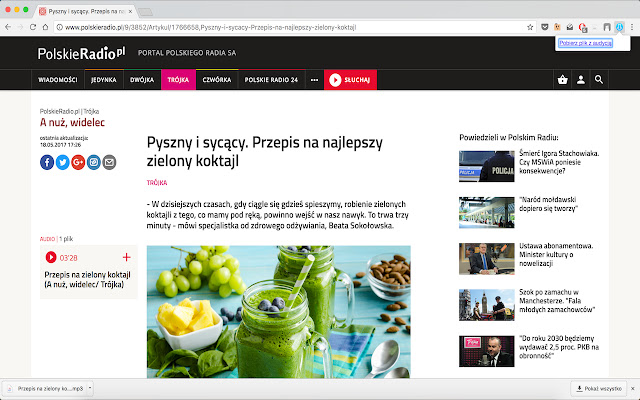Open the 2,5 proc. PKB story thumbnail
Screen dimensions: 640x400
(487, 351)
